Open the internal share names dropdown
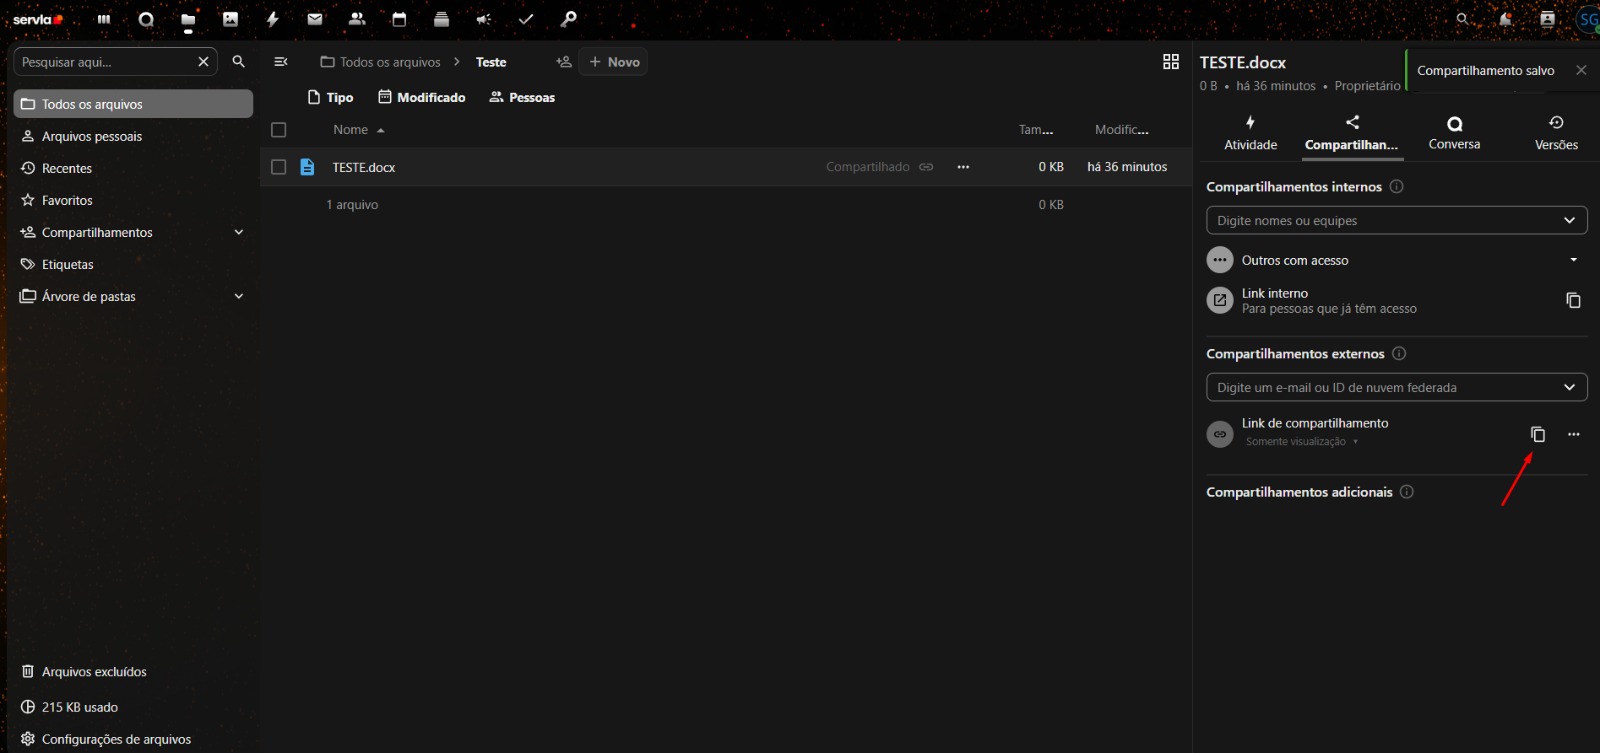1600x753 pixels. [1569, 220]
